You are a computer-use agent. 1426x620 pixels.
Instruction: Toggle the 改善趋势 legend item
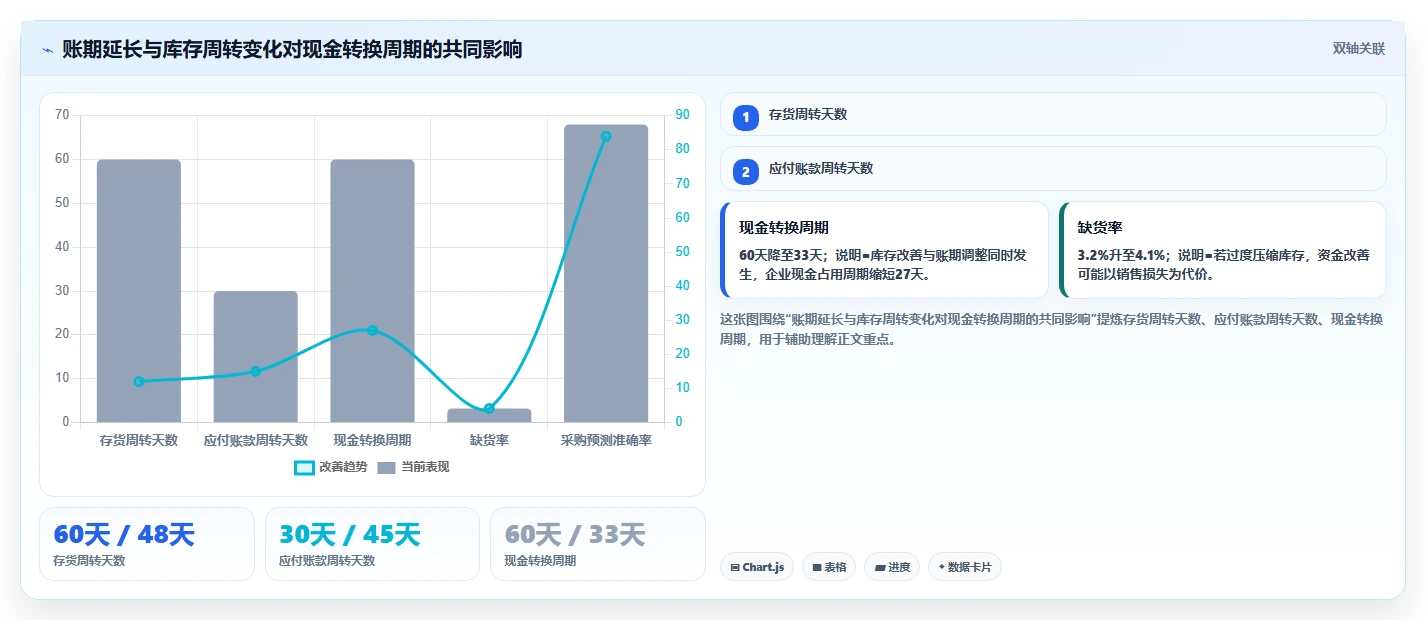click(331, 467)
